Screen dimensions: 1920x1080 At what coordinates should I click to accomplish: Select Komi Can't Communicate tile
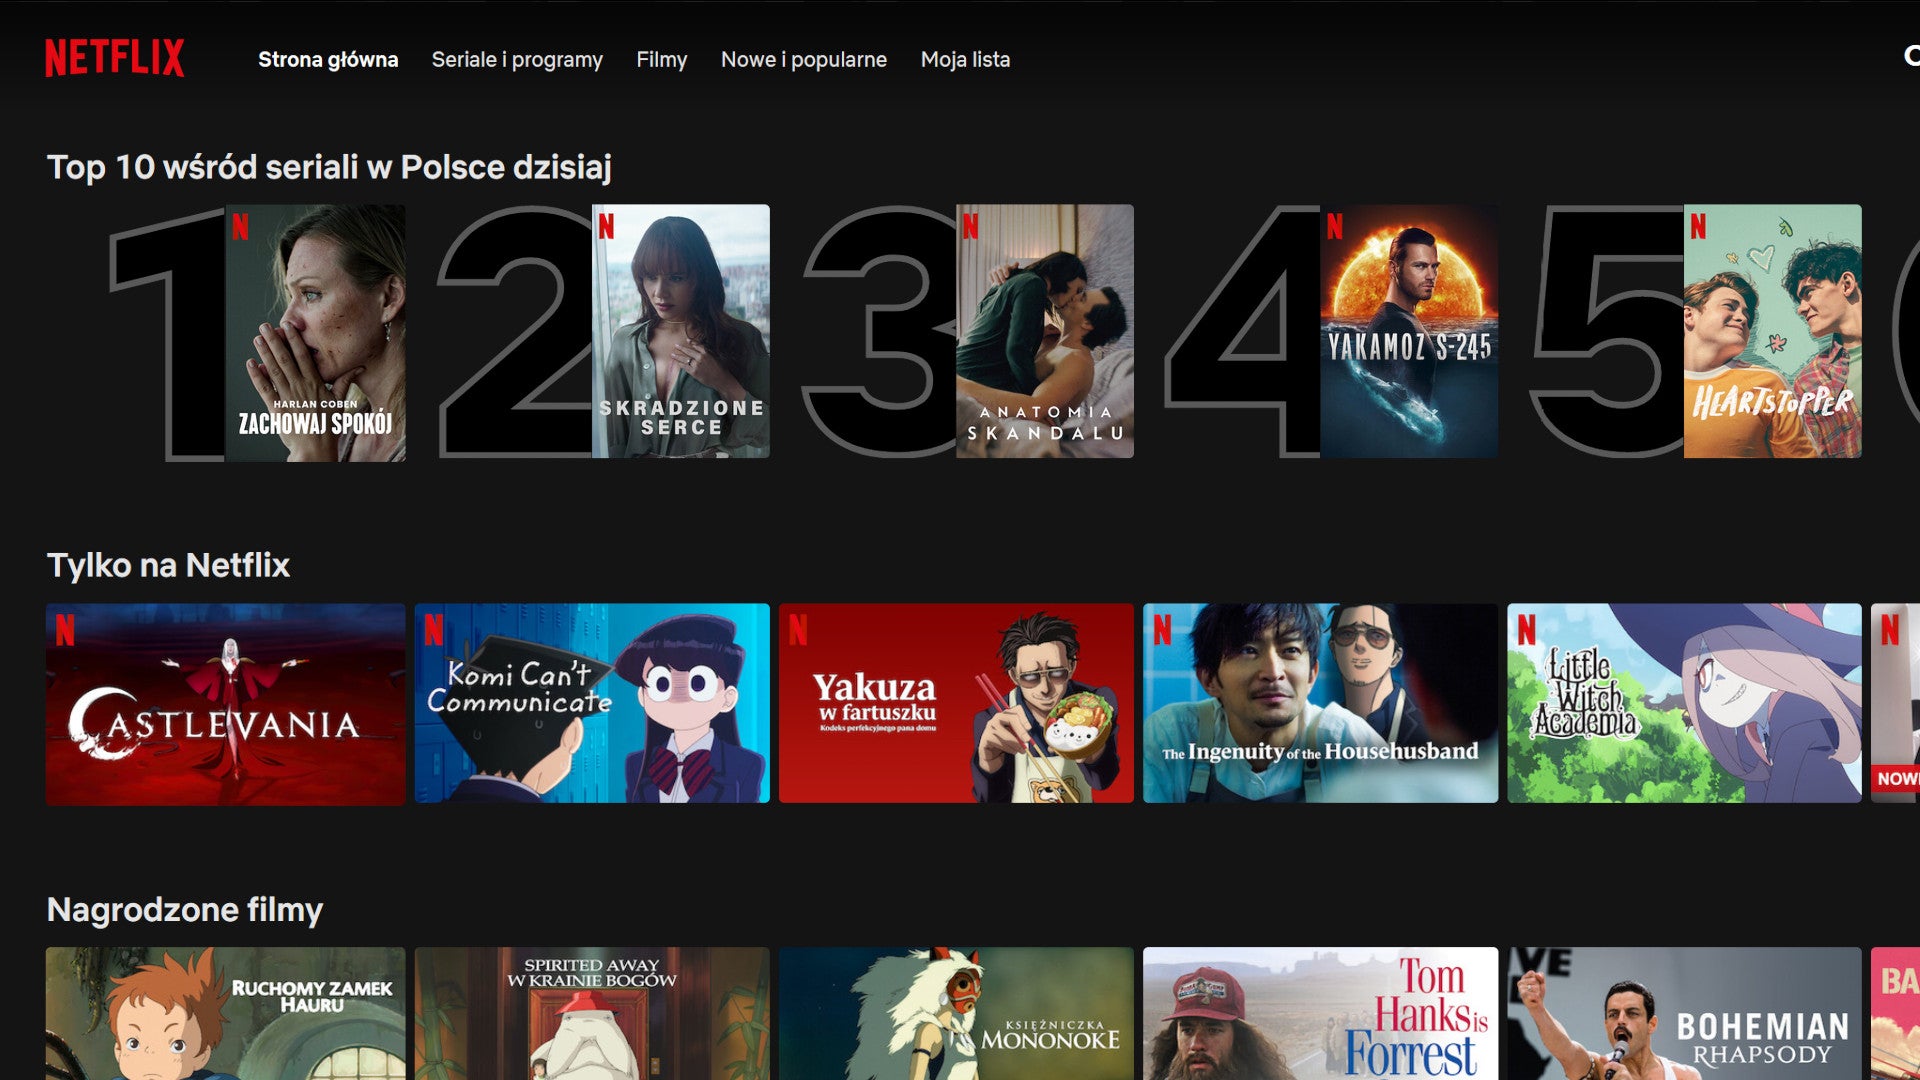[x=592, y=703]
